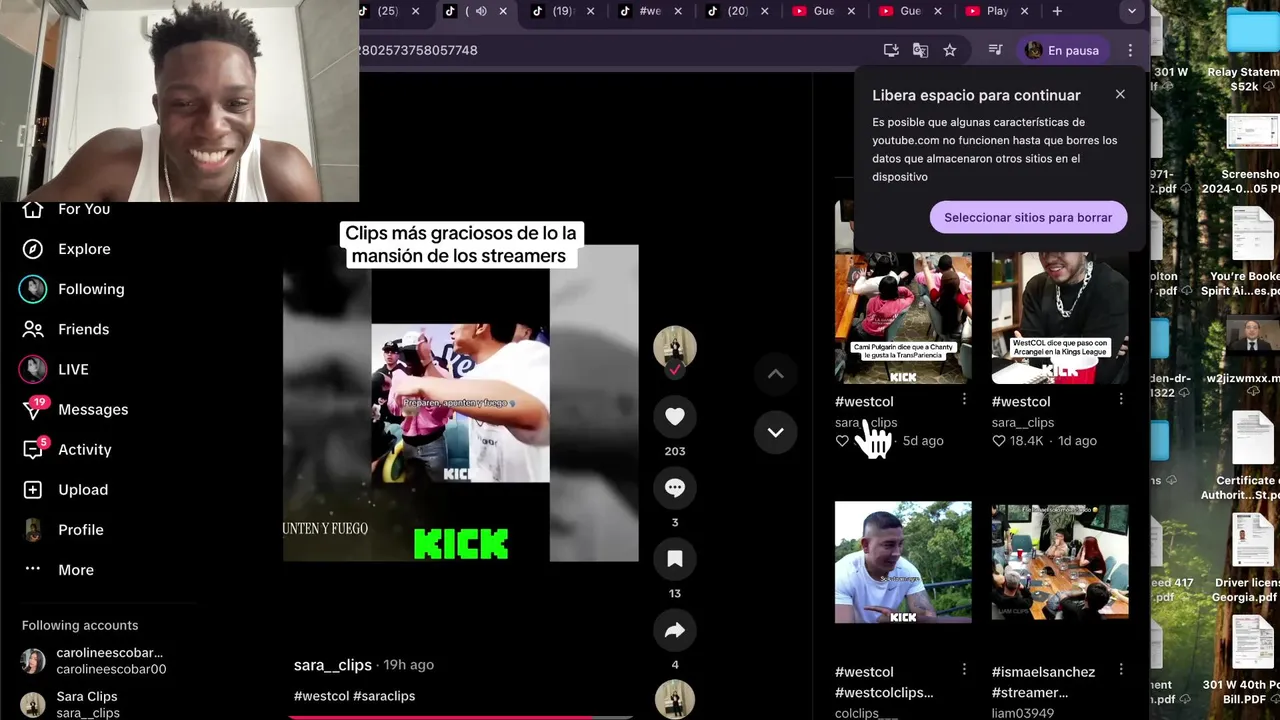
Task: Click the translate page icon in address bar
Action: (x=921, y=50)
